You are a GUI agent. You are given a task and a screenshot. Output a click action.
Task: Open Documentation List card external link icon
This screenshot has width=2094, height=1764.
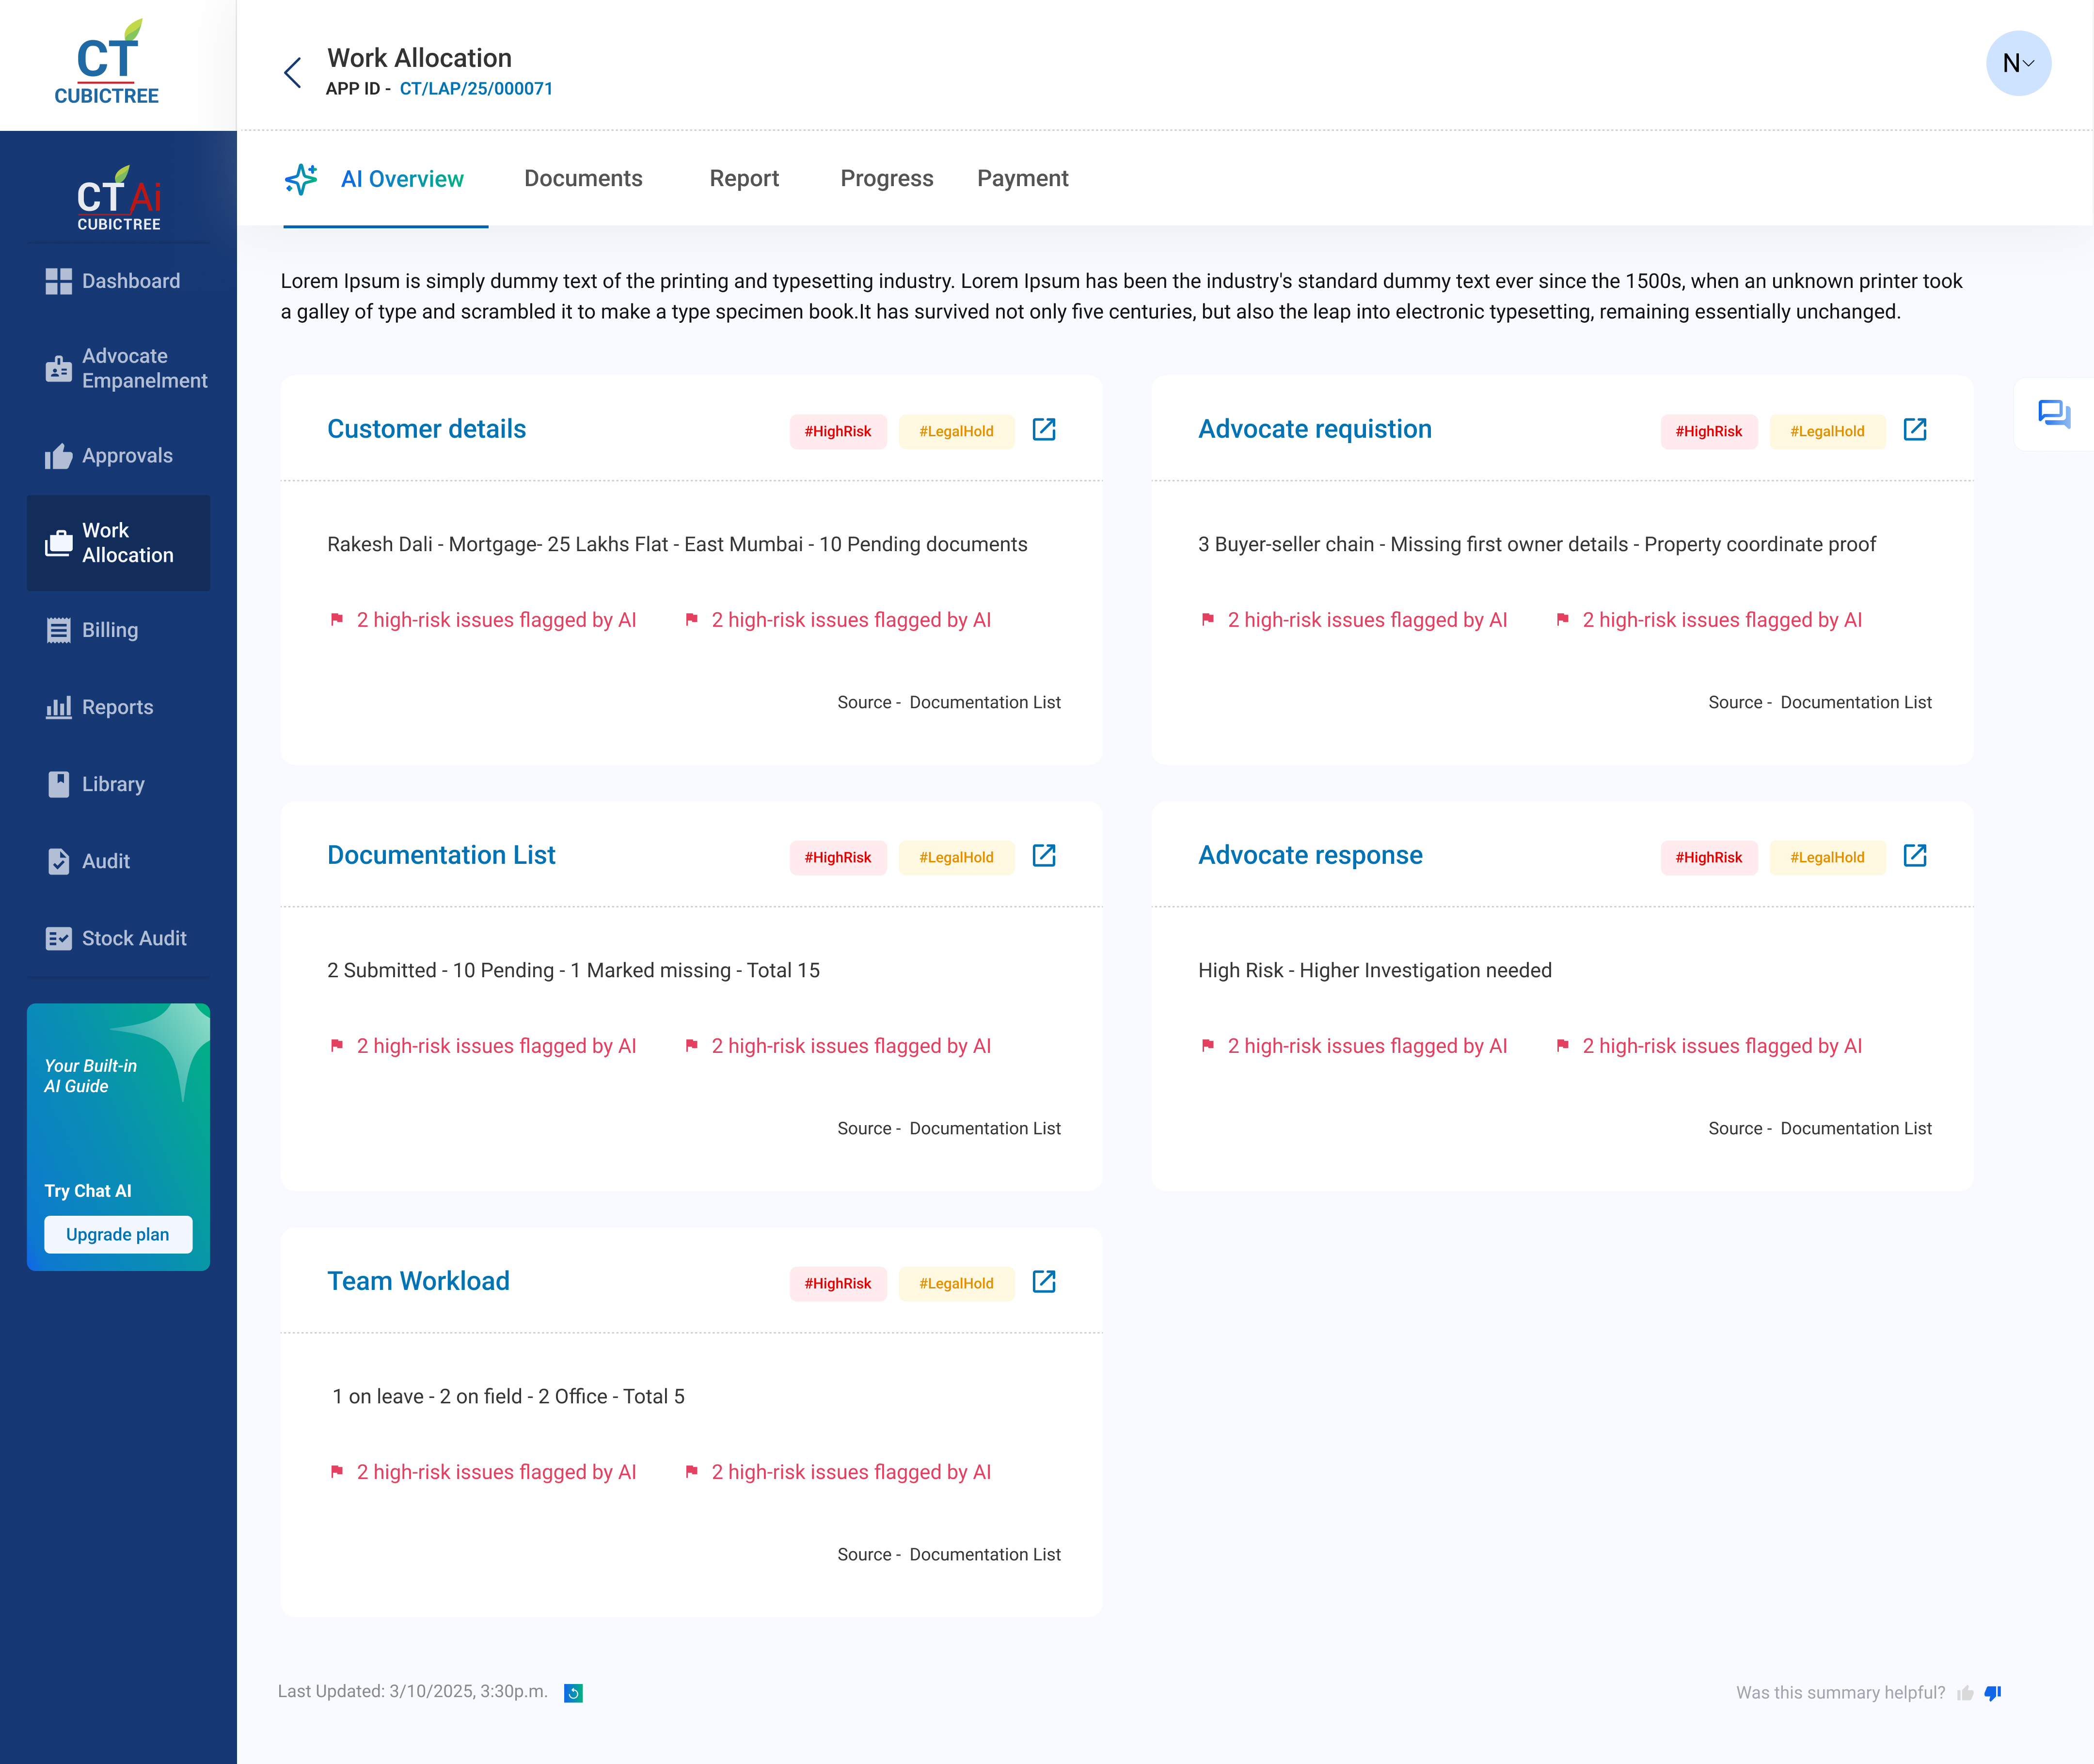point(1043,855)
